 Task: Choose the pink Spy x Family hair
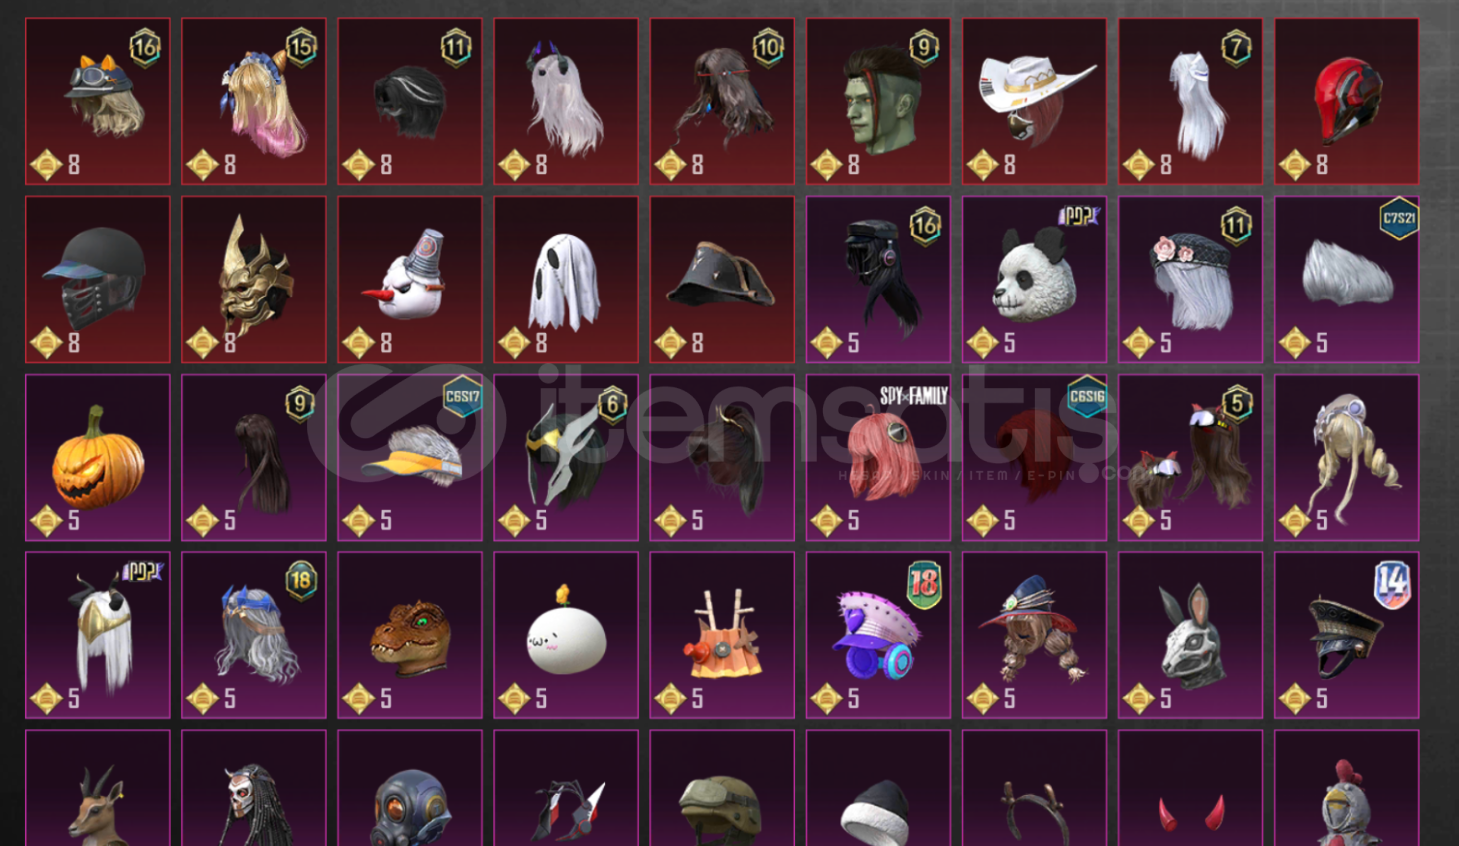click(x=878, y=458)
